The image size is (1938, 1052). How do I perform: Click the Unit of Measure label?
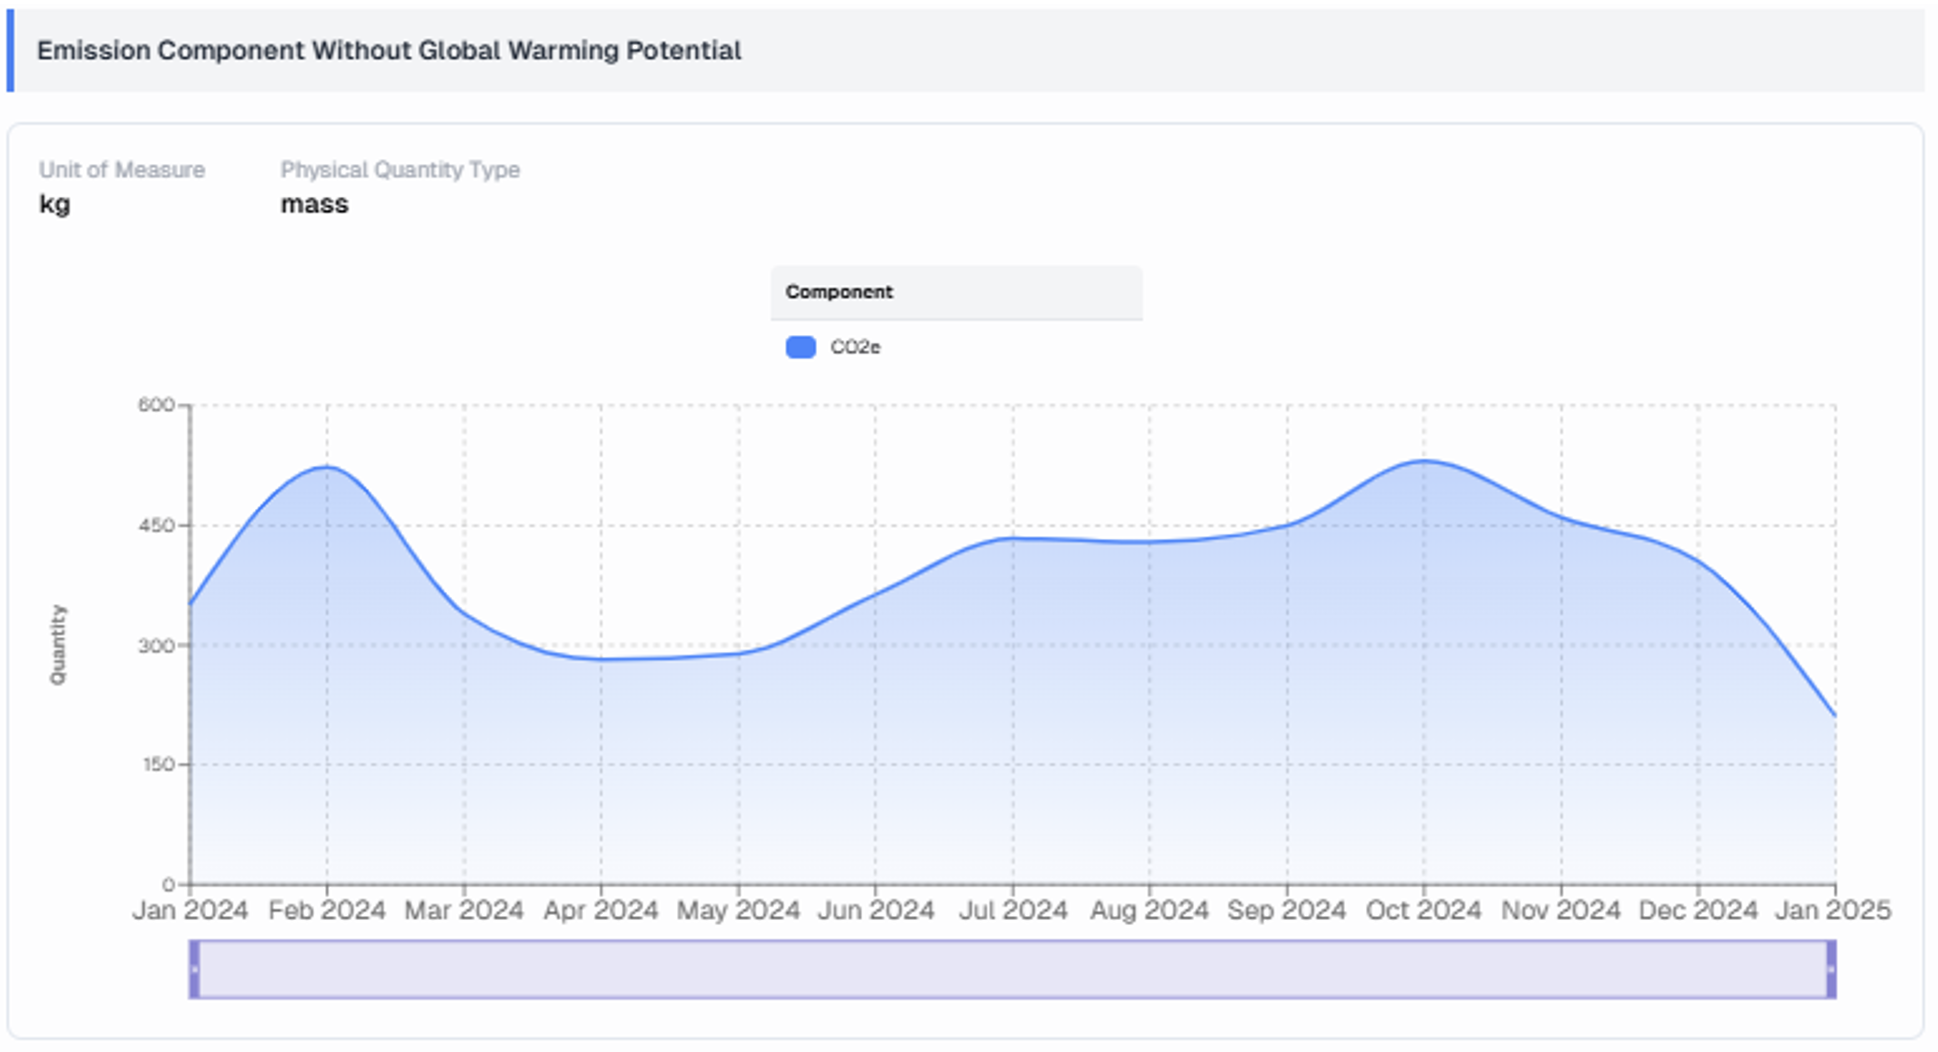122,170
